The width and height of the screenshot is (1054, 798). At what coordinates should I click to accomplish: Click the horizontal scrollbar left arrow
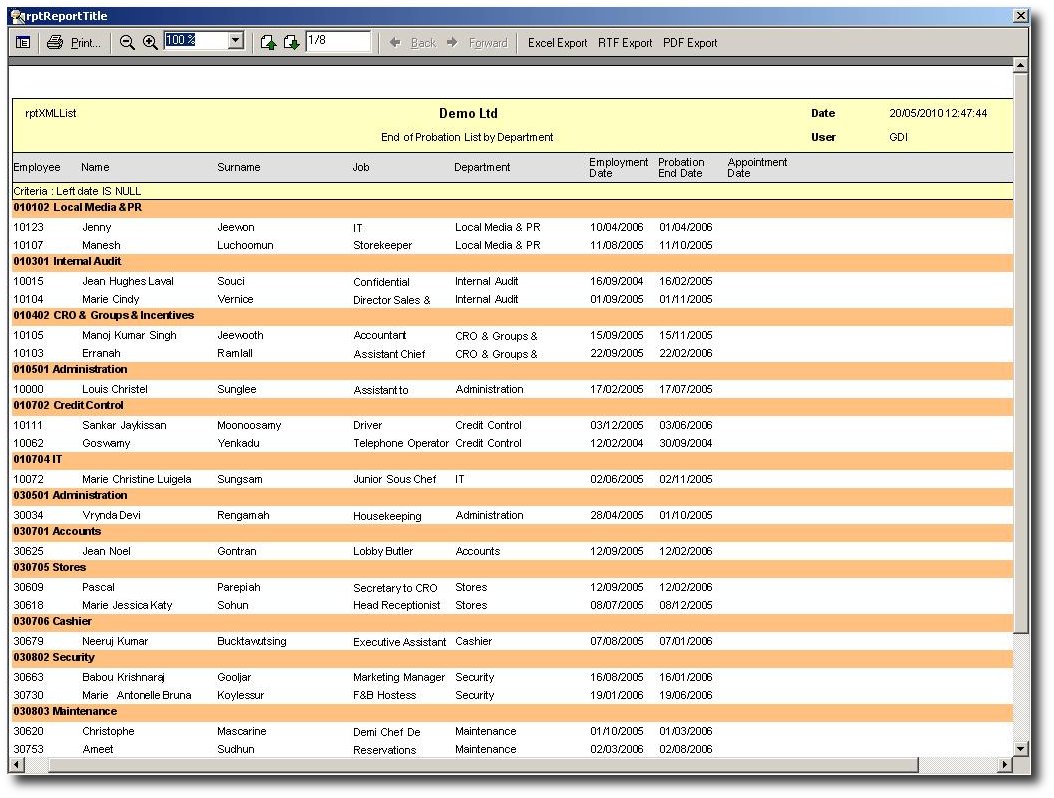tap(17, 765)
